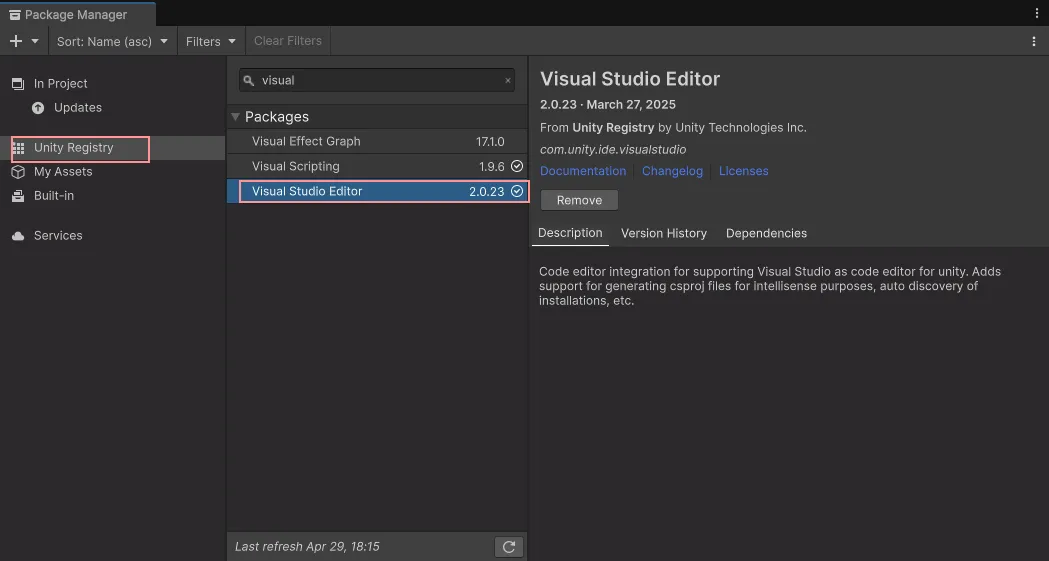The image size is (1049, 561).
Task: Open the Changelog link
Action: click(672, 171)
